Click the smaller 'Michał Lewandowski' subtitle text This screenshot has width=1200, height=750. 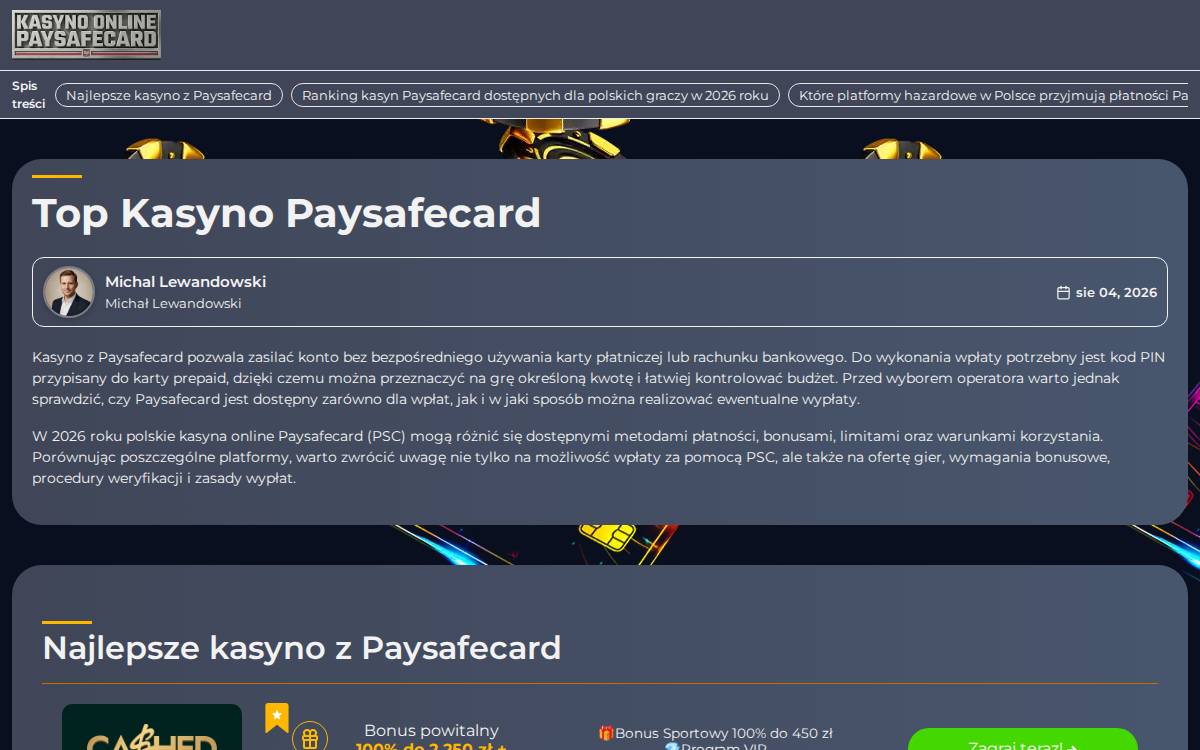click(173, 303)
